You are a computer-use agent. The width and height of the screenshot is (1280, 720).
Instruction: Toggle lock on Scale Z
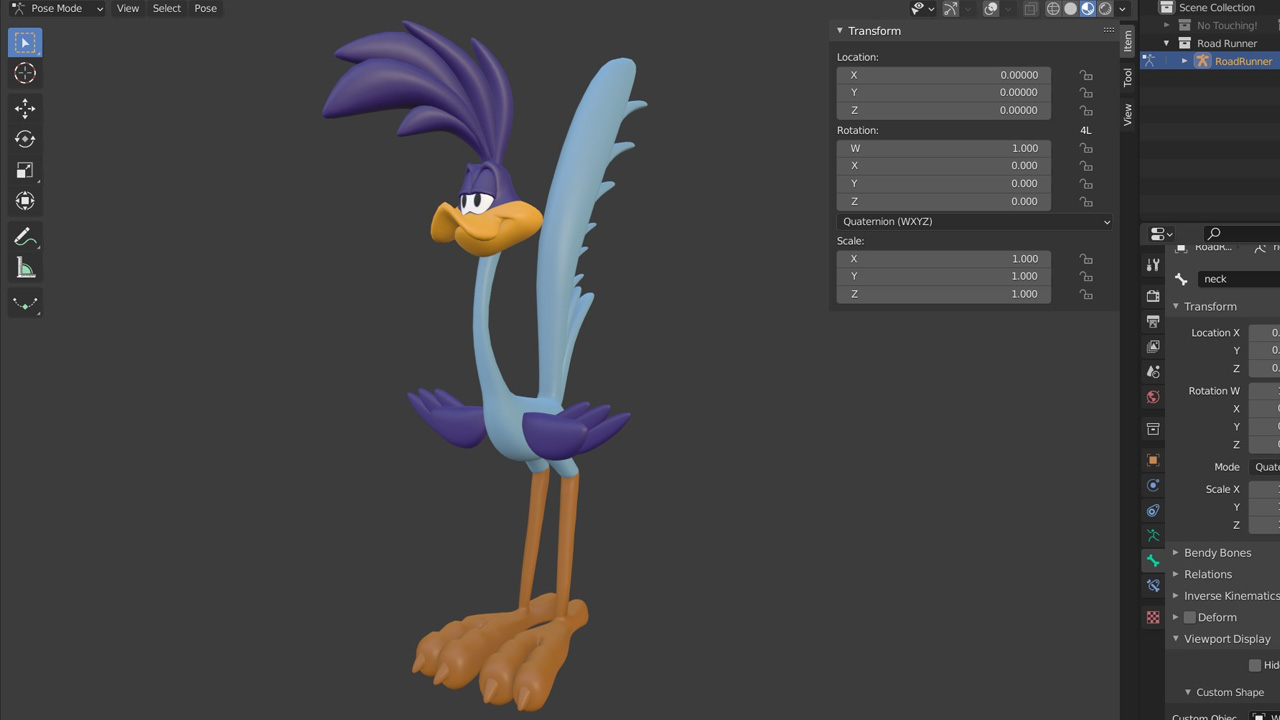(x=1085, y=294)
